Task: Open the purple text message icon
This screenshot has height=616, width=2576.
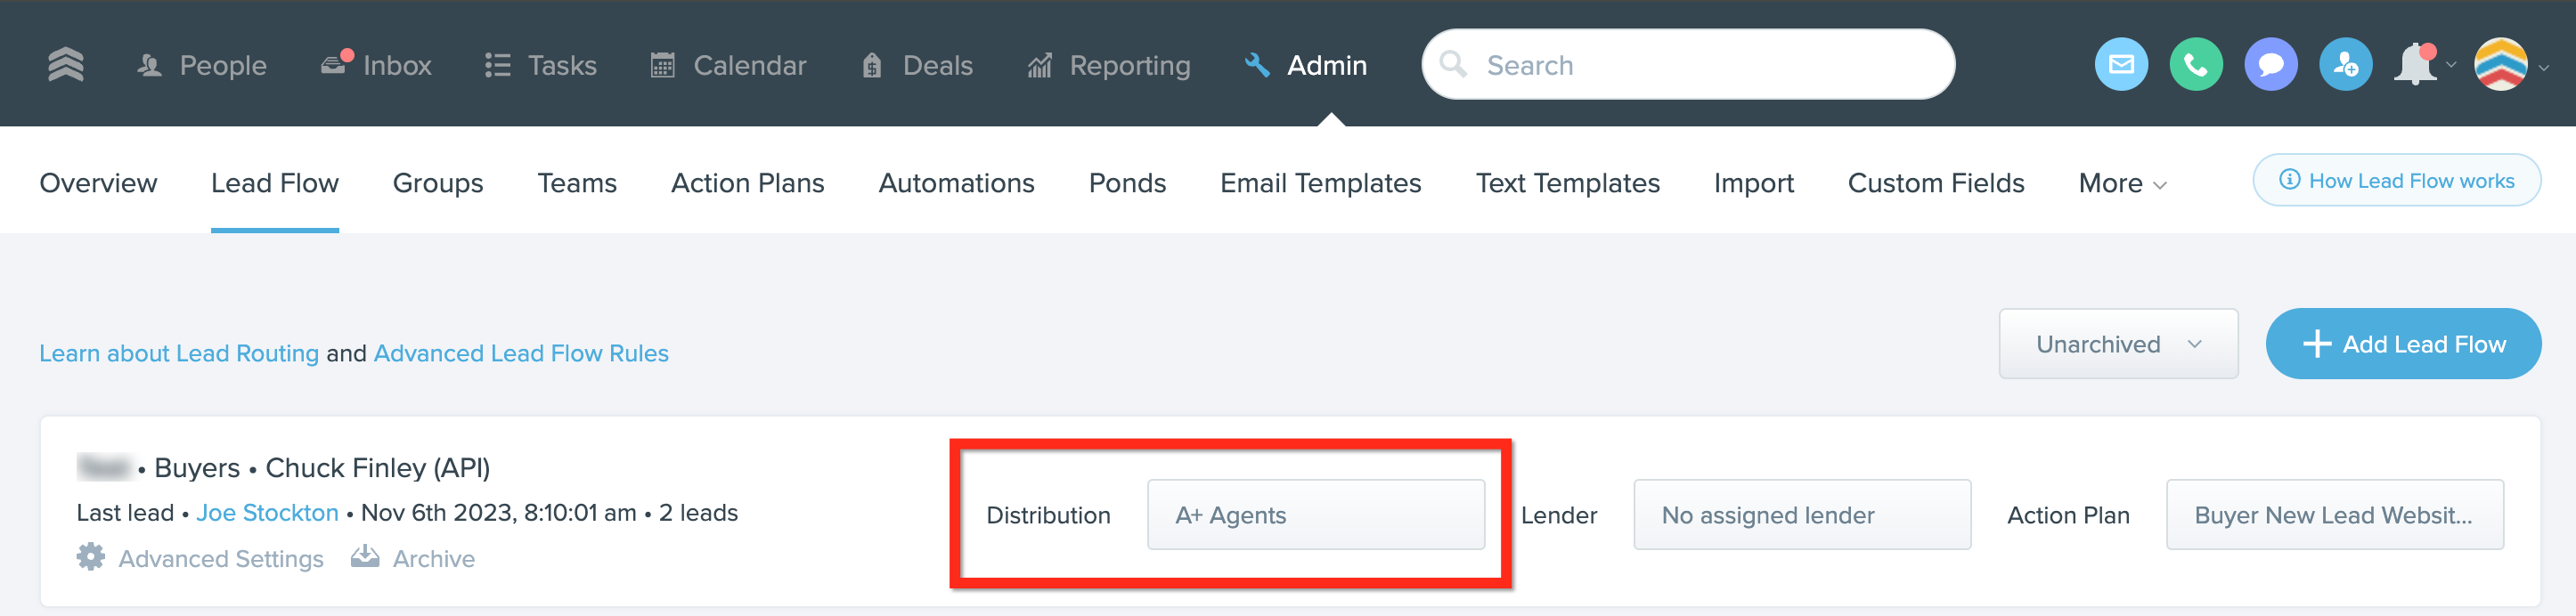Action: click(2270, 65)
